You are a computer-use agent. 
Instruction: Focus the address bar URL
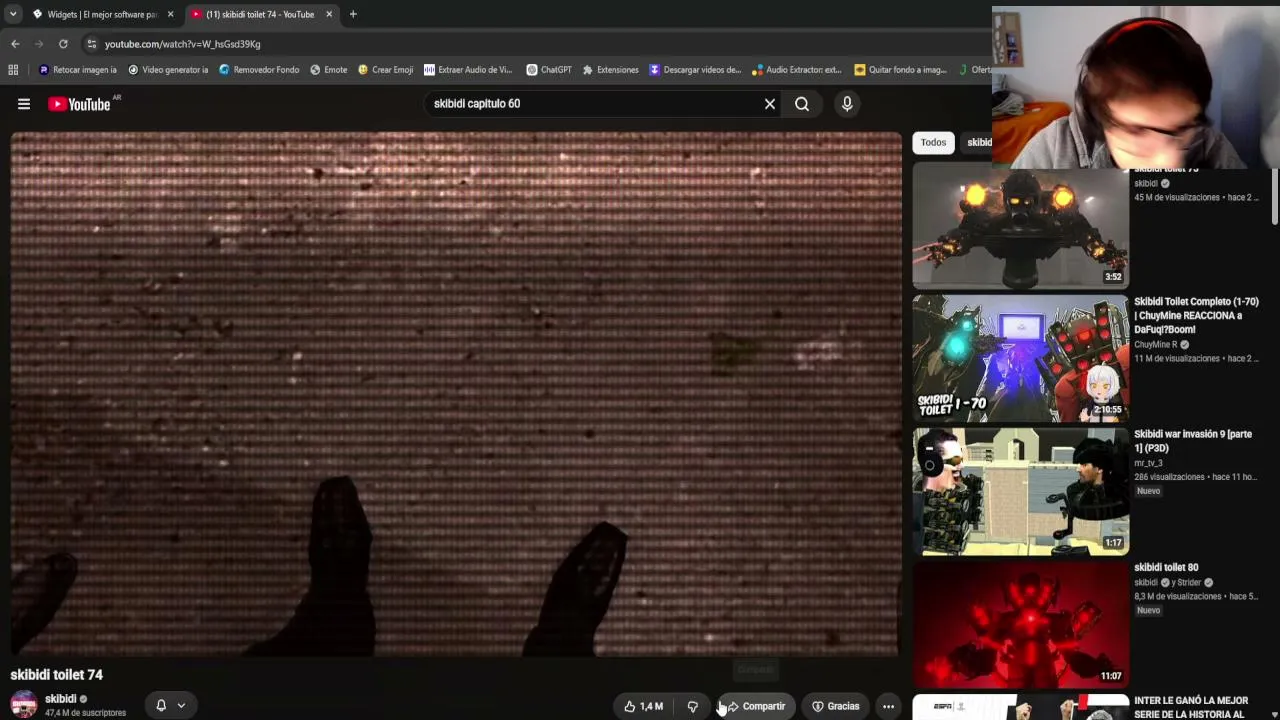[182, 44]
